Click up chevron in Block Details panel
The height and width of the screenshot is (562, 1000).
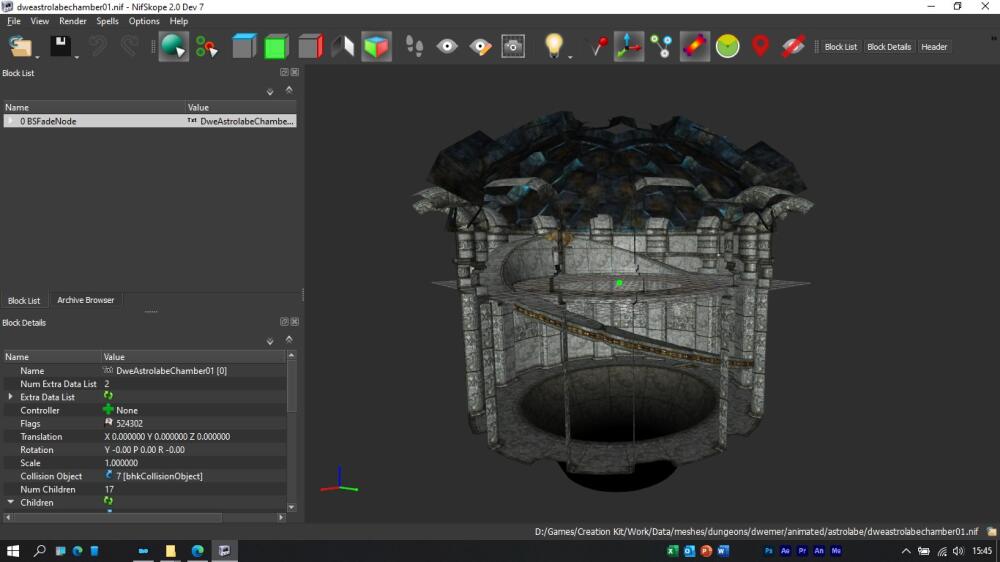(x=289, y=339)
